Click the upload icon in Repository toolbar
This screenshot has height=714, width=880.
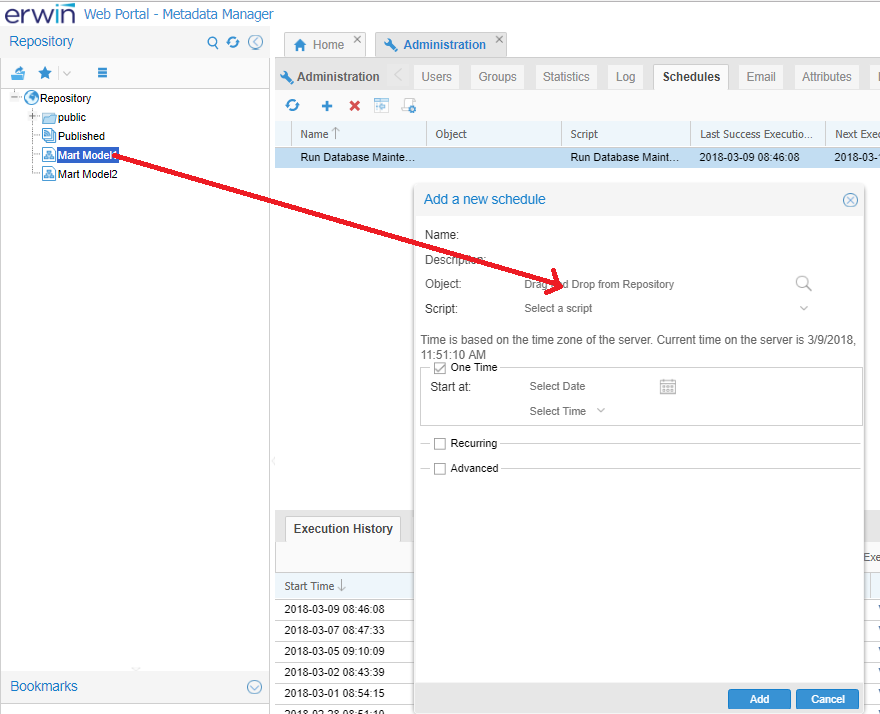(19, 73)
